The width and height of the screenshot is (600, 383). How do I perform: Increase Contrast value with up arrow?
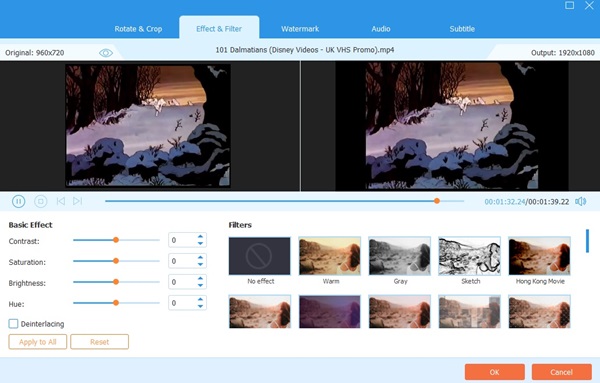pos(200,237)
